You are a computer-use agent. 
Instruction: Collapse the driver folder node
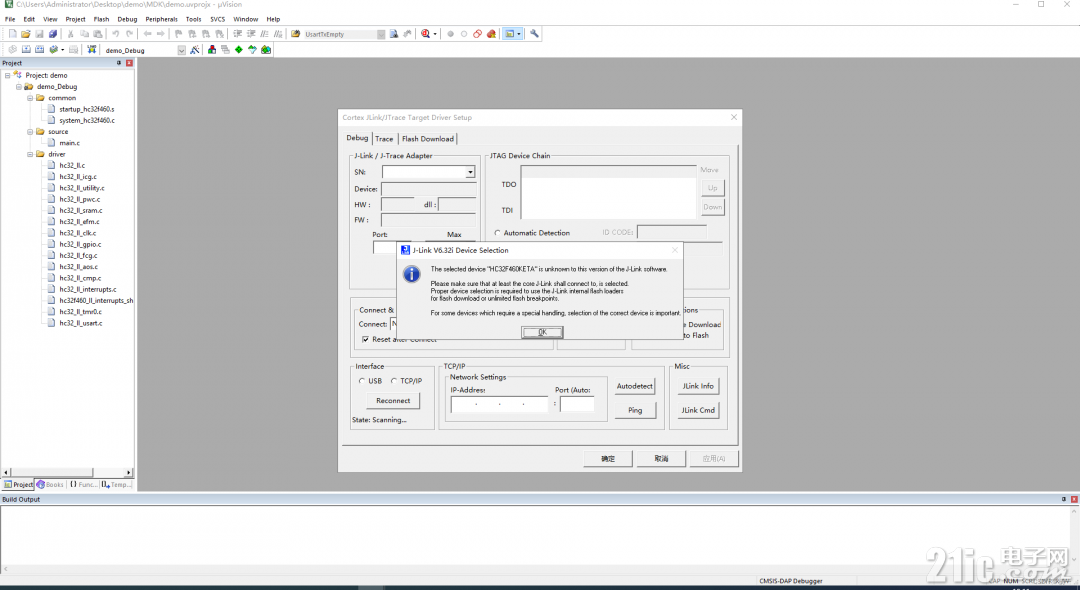point(30,154)
